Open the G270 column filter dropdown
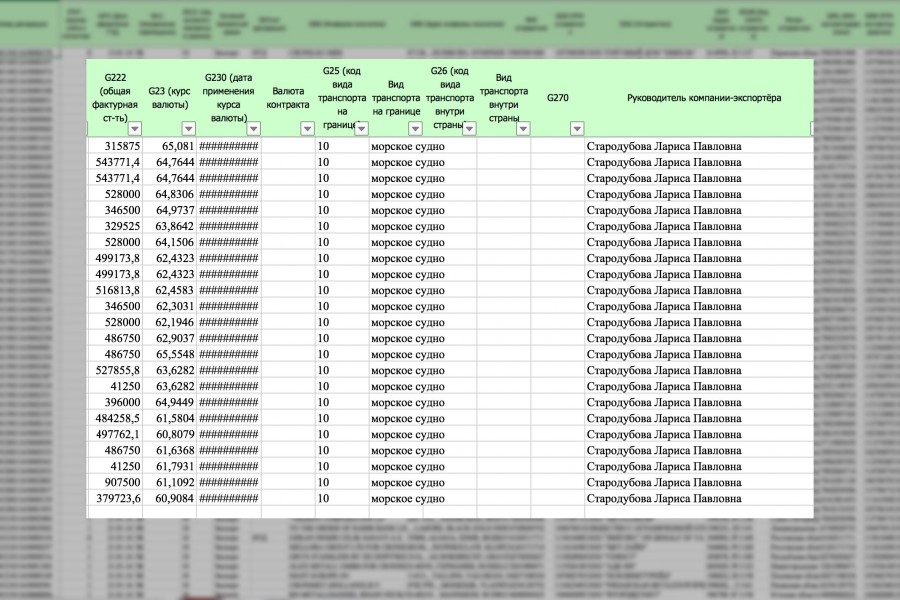900x600 pixels. pos(577,128)
